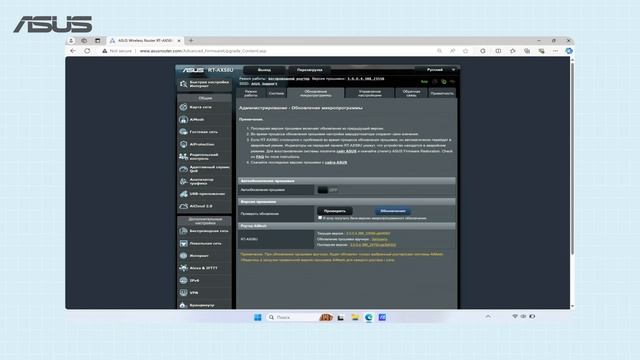Open the Adaptive QoS section

tap(204, 169)
